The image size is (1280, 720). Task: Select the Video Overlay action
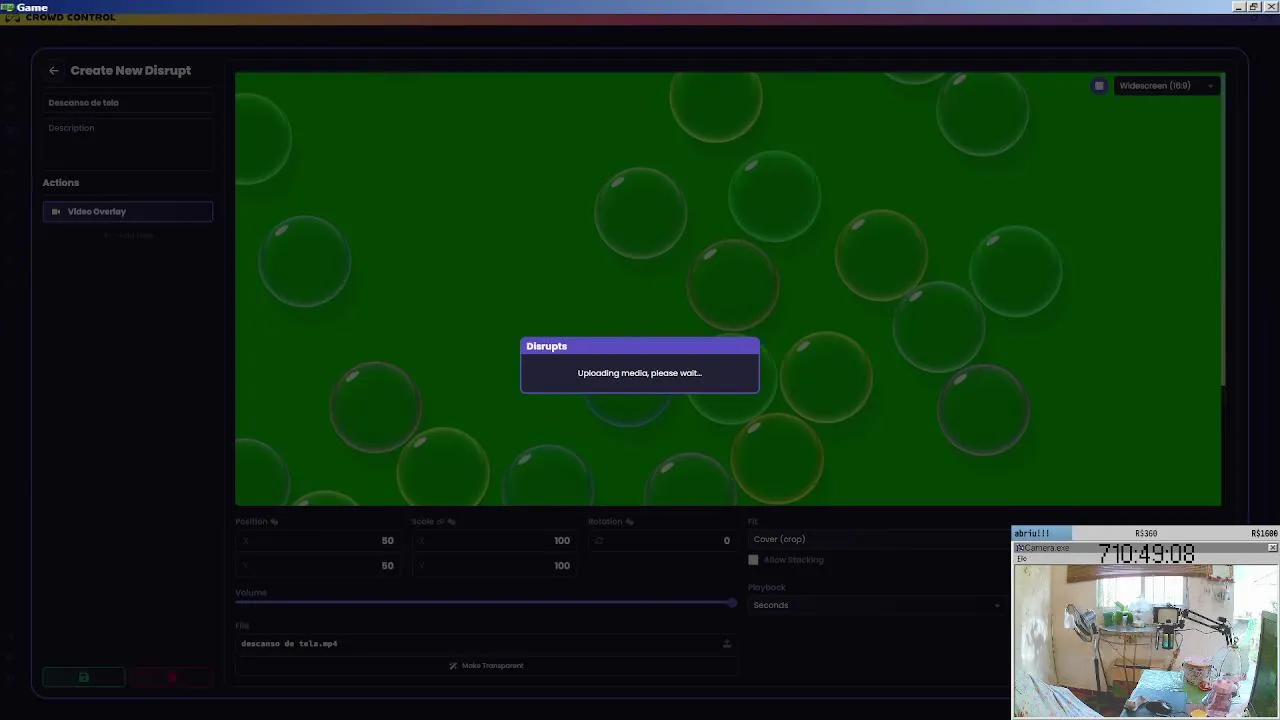point(128,212)
